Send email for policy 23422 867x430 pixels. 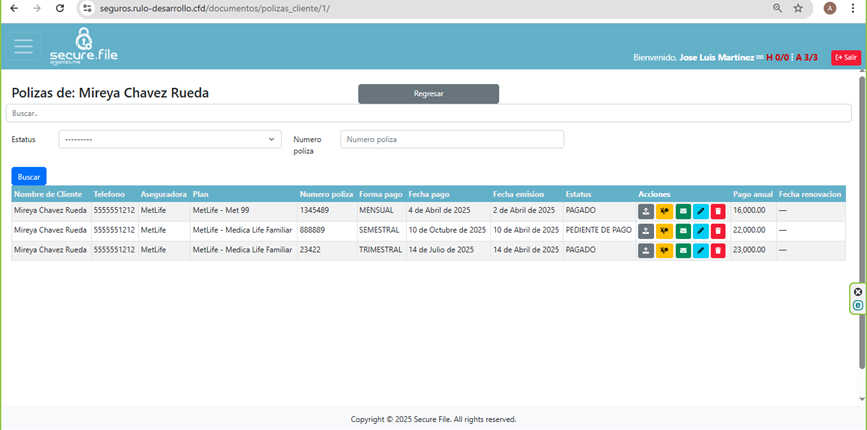tap(682, 250)
